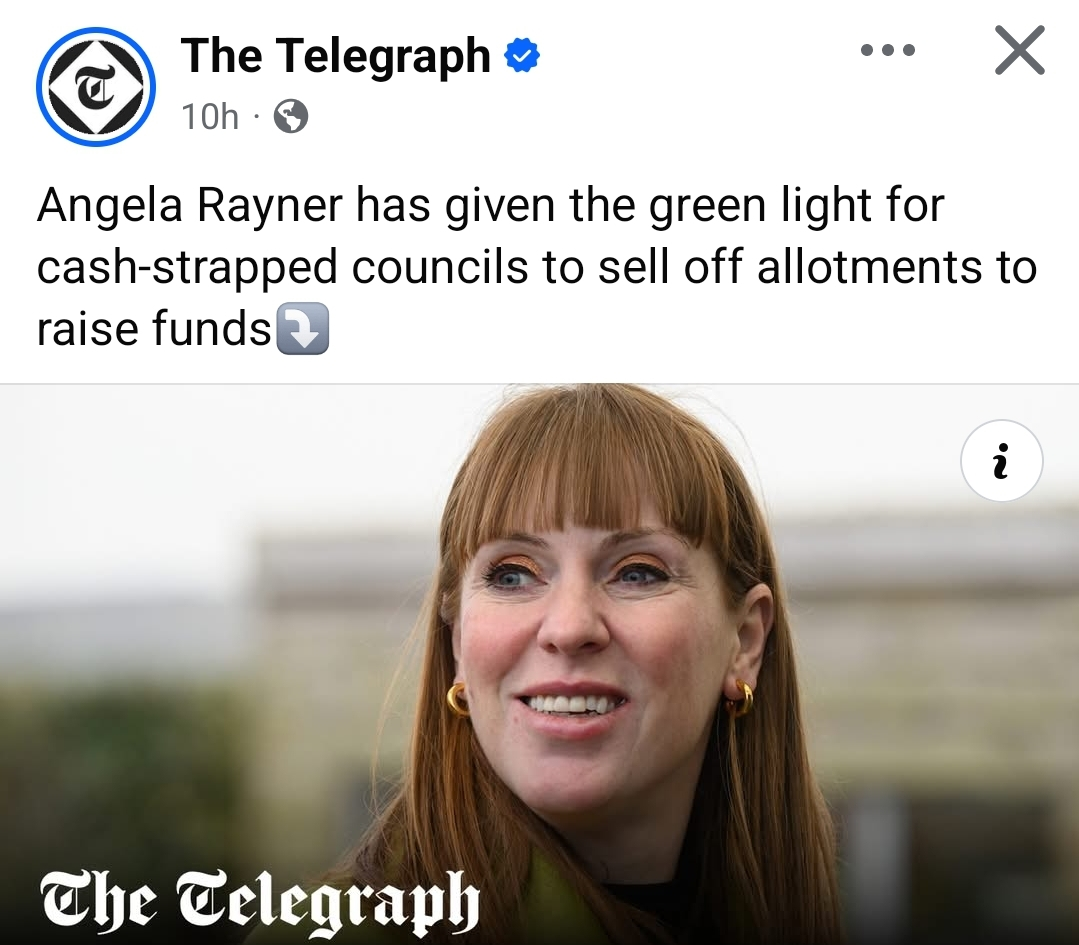Open the three-dot post options menu
Image resolution: width=1079 pixels, height=945 pixels.
coord(888,50)
